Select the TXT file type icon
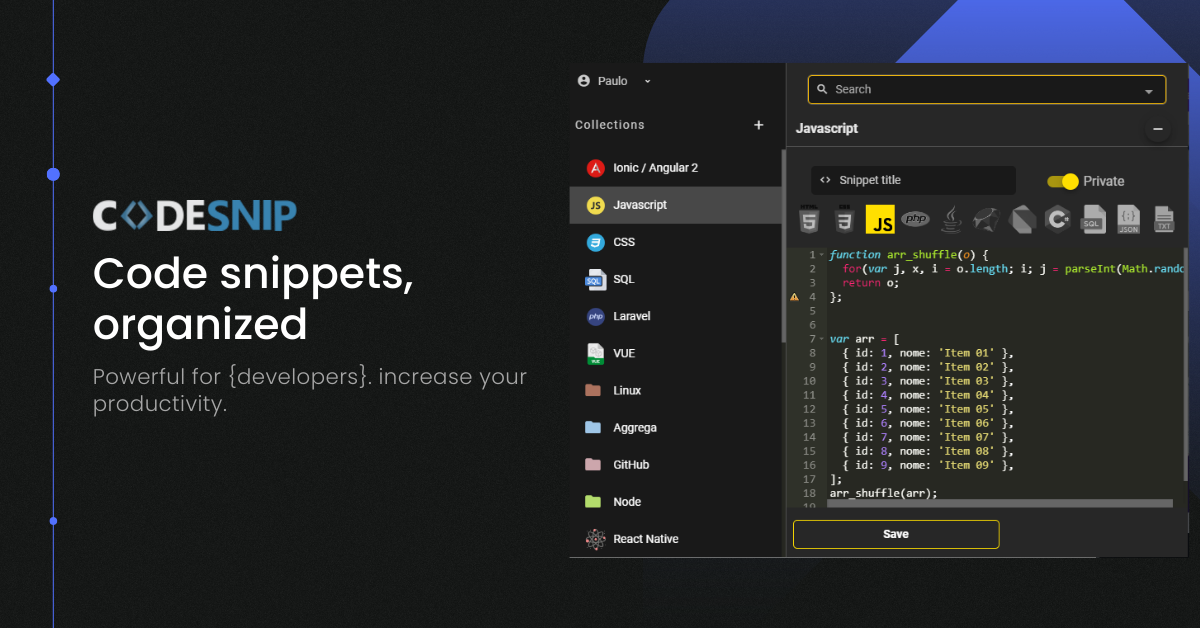Image resolution: width=1200 pixels, height=628 pixels. (1163, 219)
